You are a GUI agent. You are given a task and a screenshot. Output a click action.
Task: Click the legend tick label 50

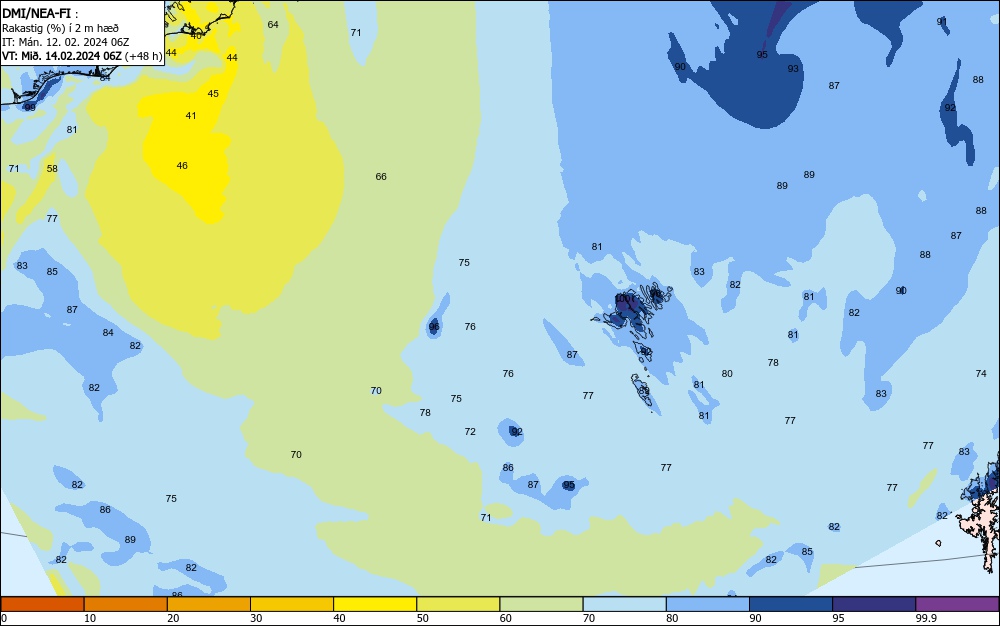click(423, 618)
